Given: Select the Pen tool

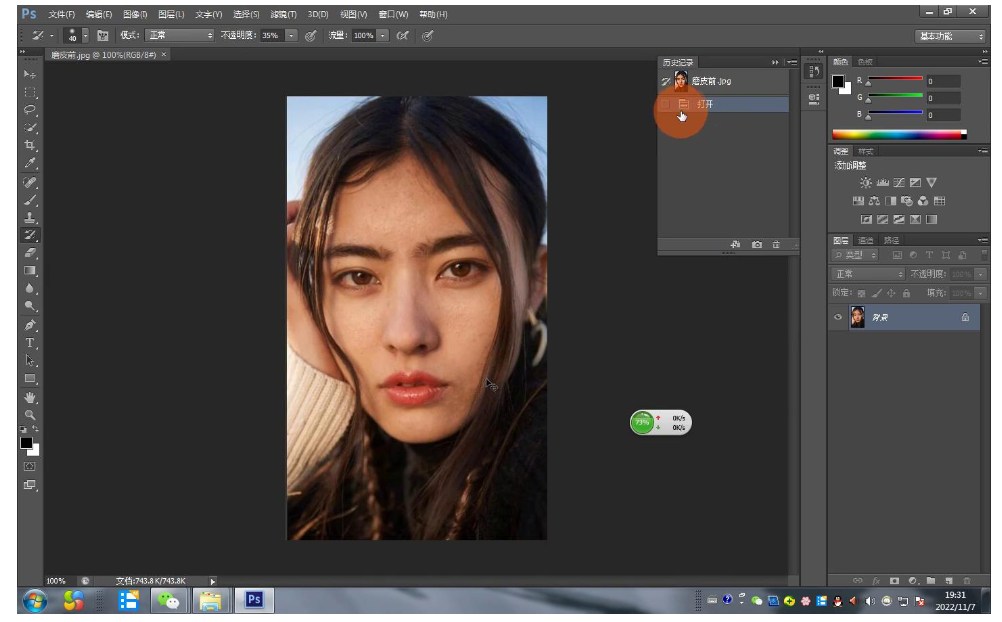Looking at the screenshot, I should tap(29, 325).
